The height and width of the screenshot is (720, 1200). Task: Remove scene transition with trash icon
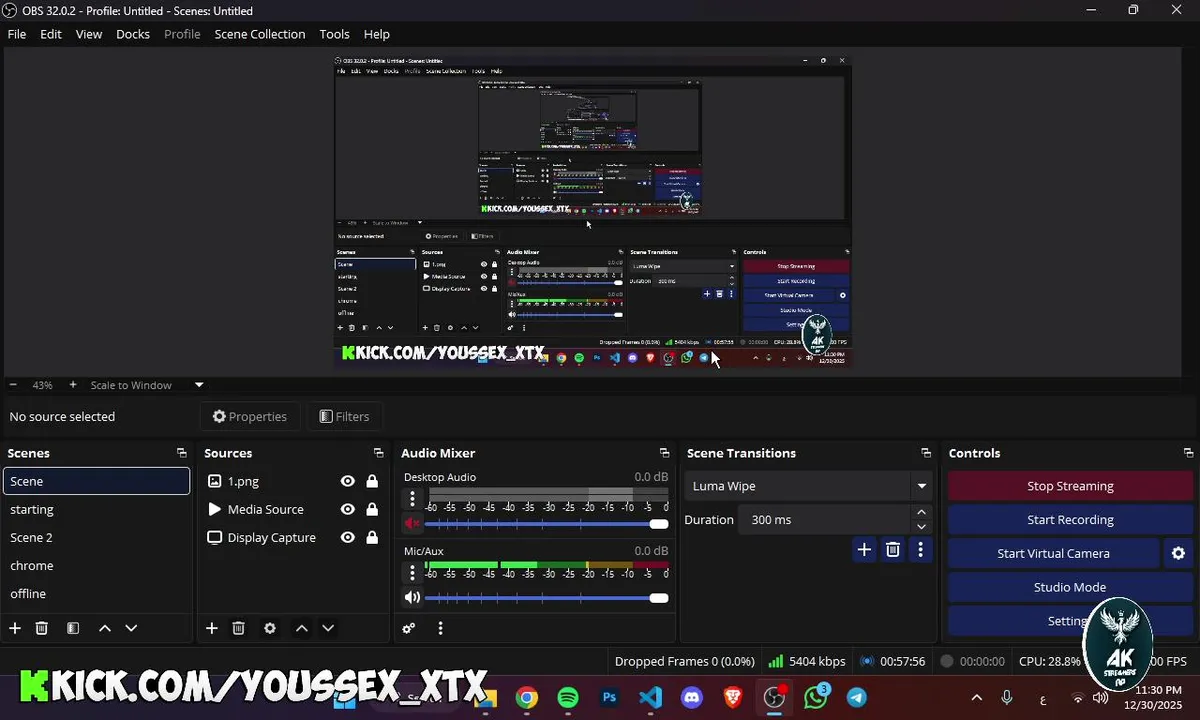tap(893, 549)
